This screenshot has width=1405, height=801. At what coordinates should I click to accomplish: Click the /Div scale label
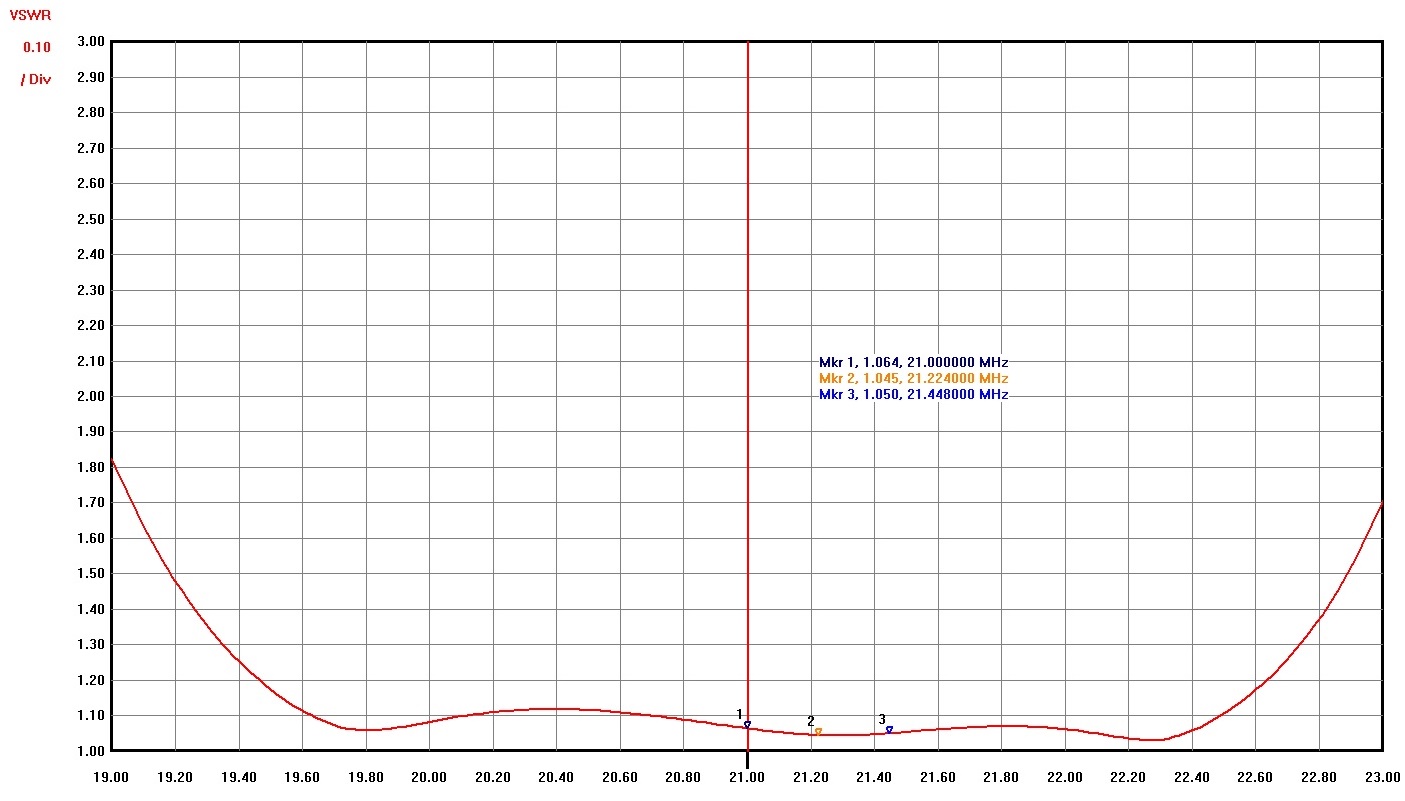[x=36, y=79]
